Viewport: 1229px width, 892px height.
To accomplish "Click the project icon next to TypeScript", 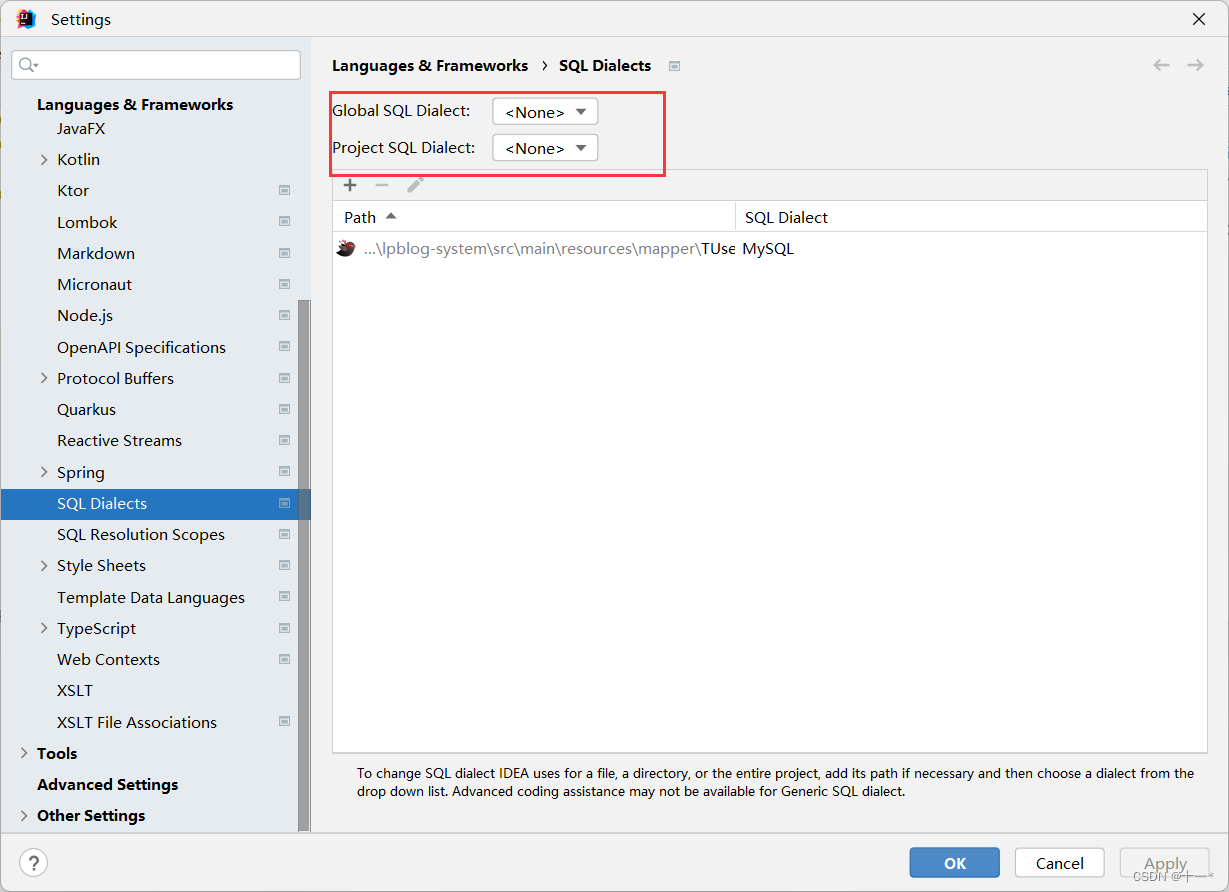I will click(x=284, y=628).
